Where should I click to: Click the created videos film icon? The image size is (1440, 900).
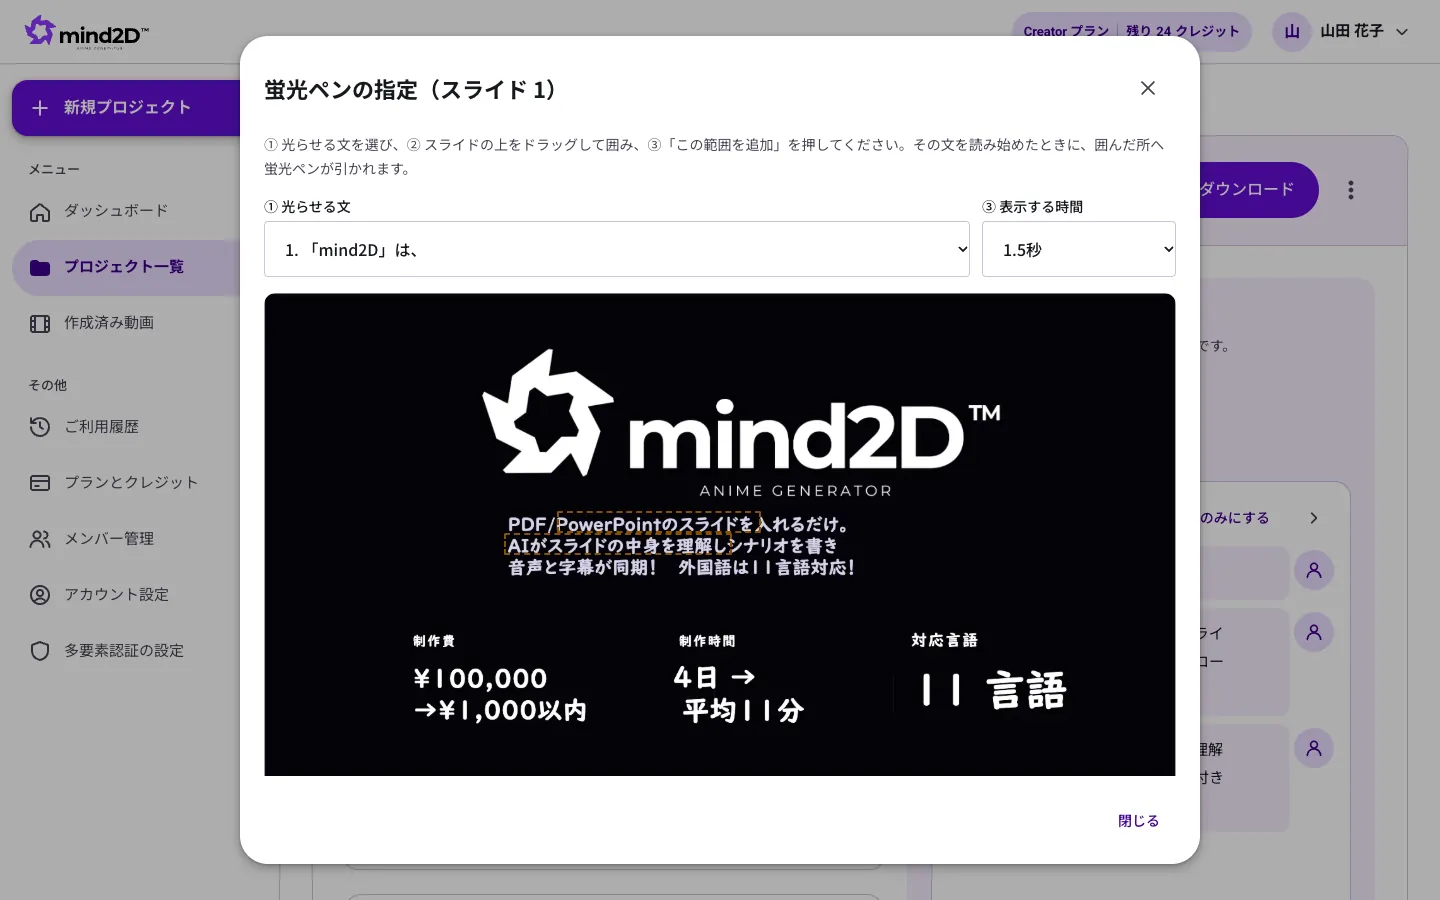[40, 324]
